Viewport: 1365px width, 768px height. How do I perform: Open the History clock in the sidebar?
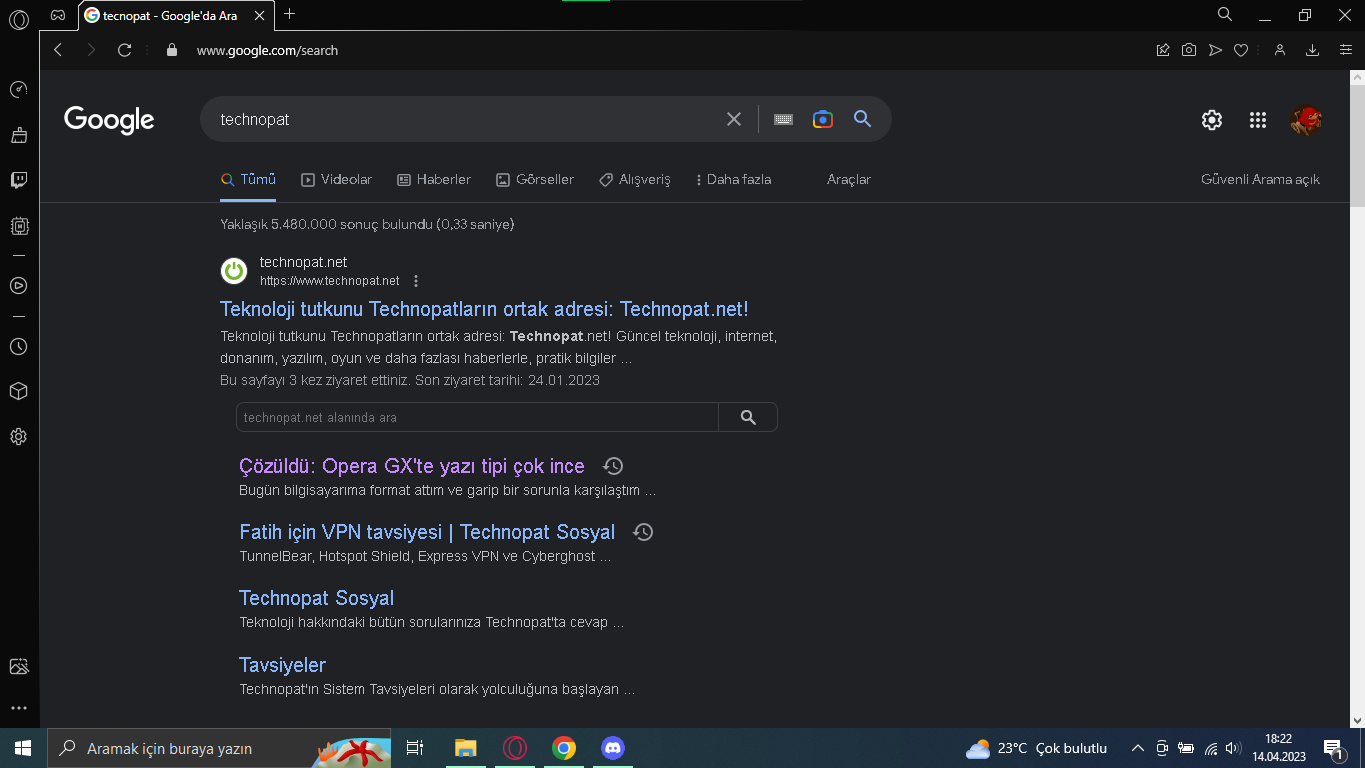click(x=18, y=346)
